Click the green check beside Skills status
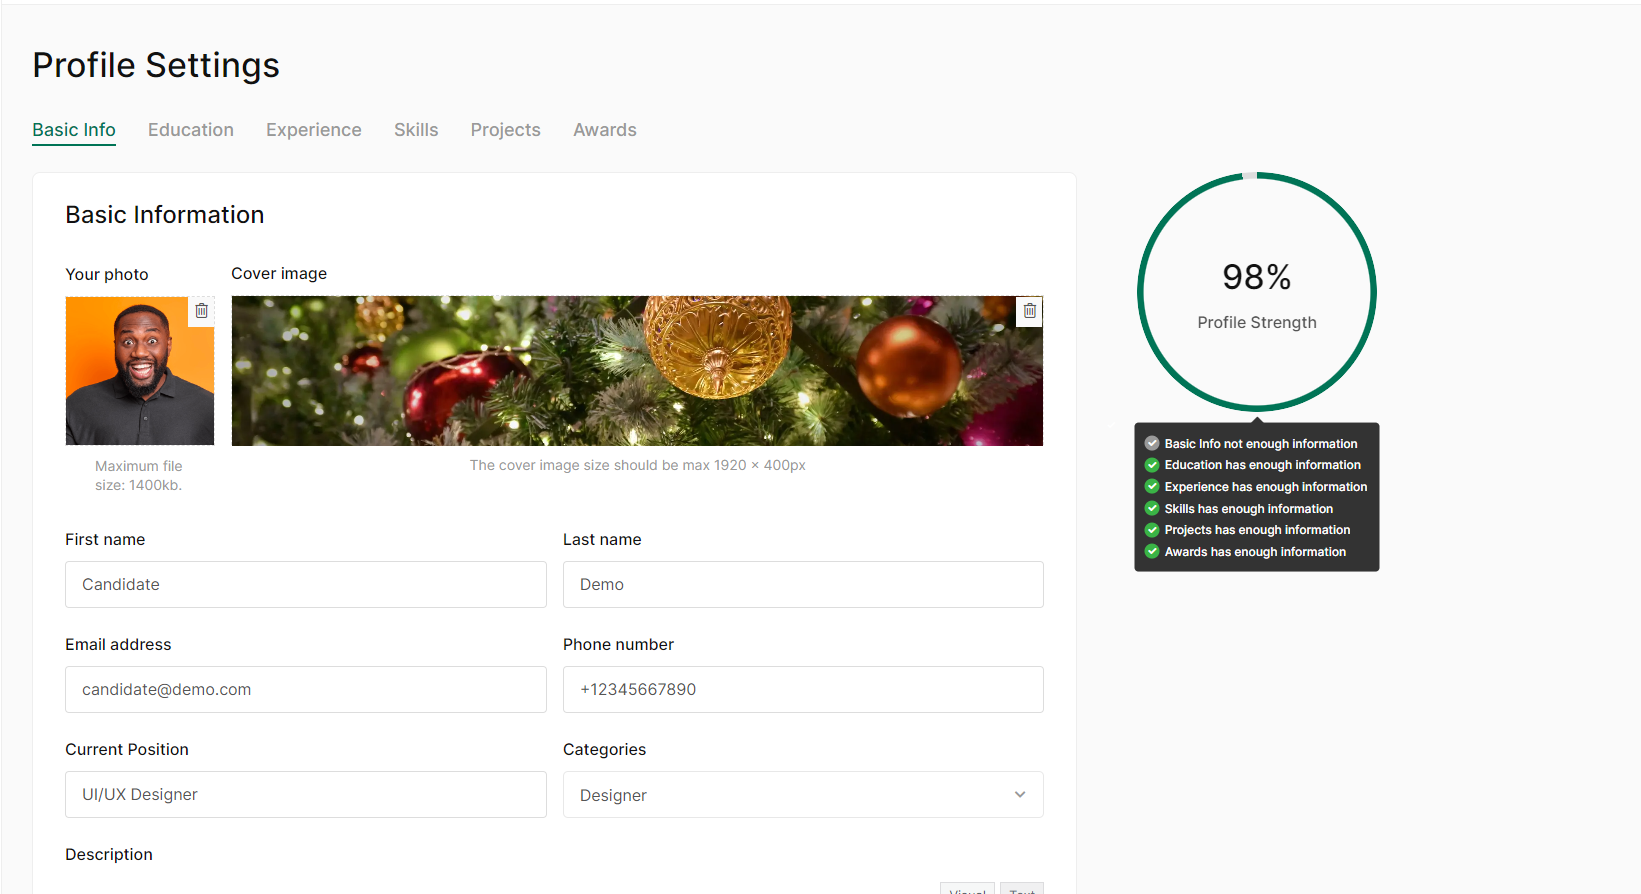The width and height of the screenshot is (1641, 894). (x=1152, y=508)
